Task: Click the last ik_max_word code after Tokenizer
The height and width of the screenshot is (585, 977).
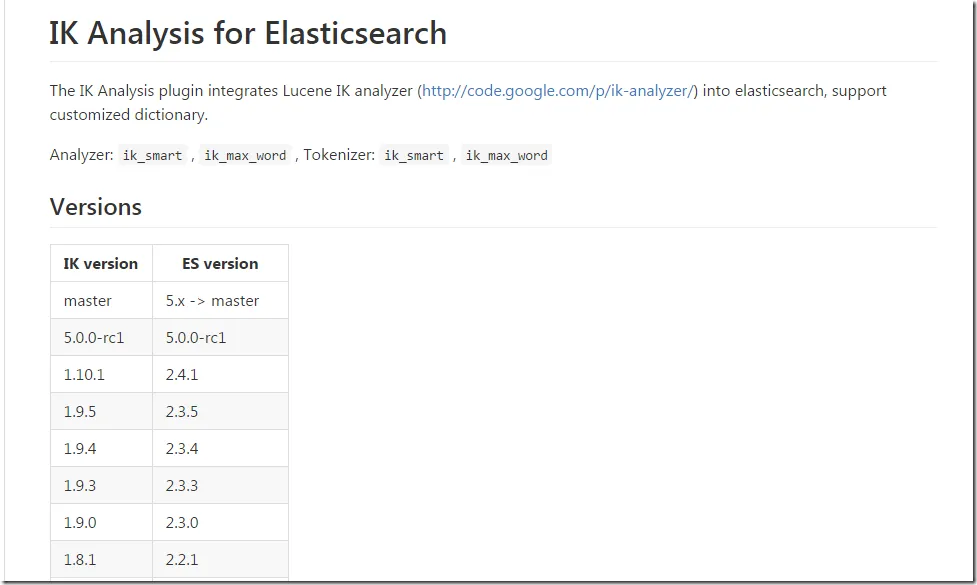Action: point(506,156)
